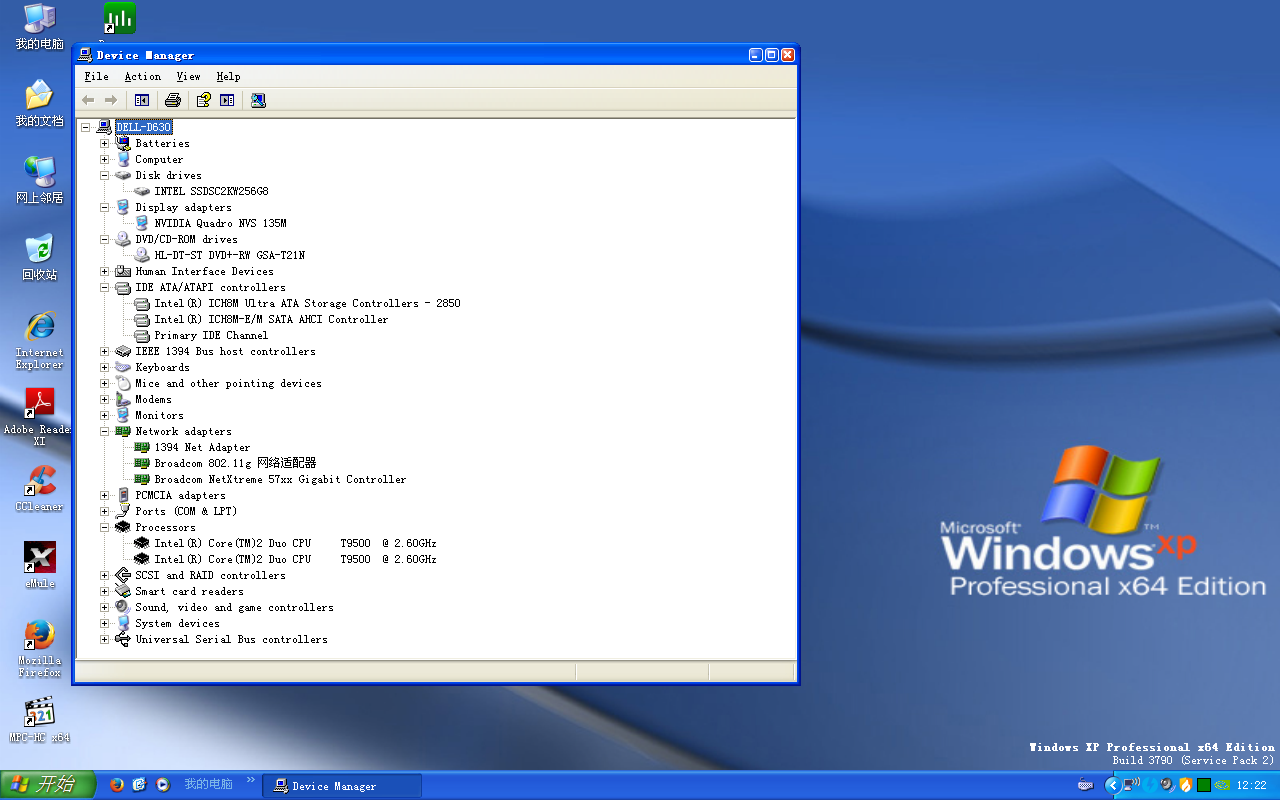Image resolution: width=1280 pixels, height=800 pixels.
Task: Click the Smart card readers icon
Action: [123, 591]
